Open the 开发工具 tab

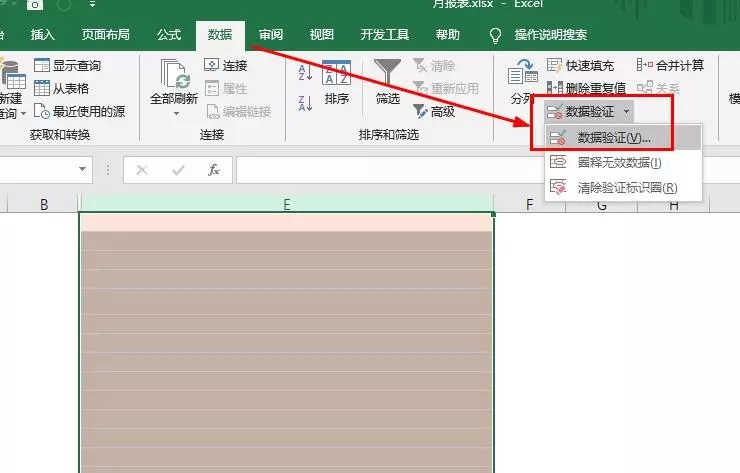point(385,34)
